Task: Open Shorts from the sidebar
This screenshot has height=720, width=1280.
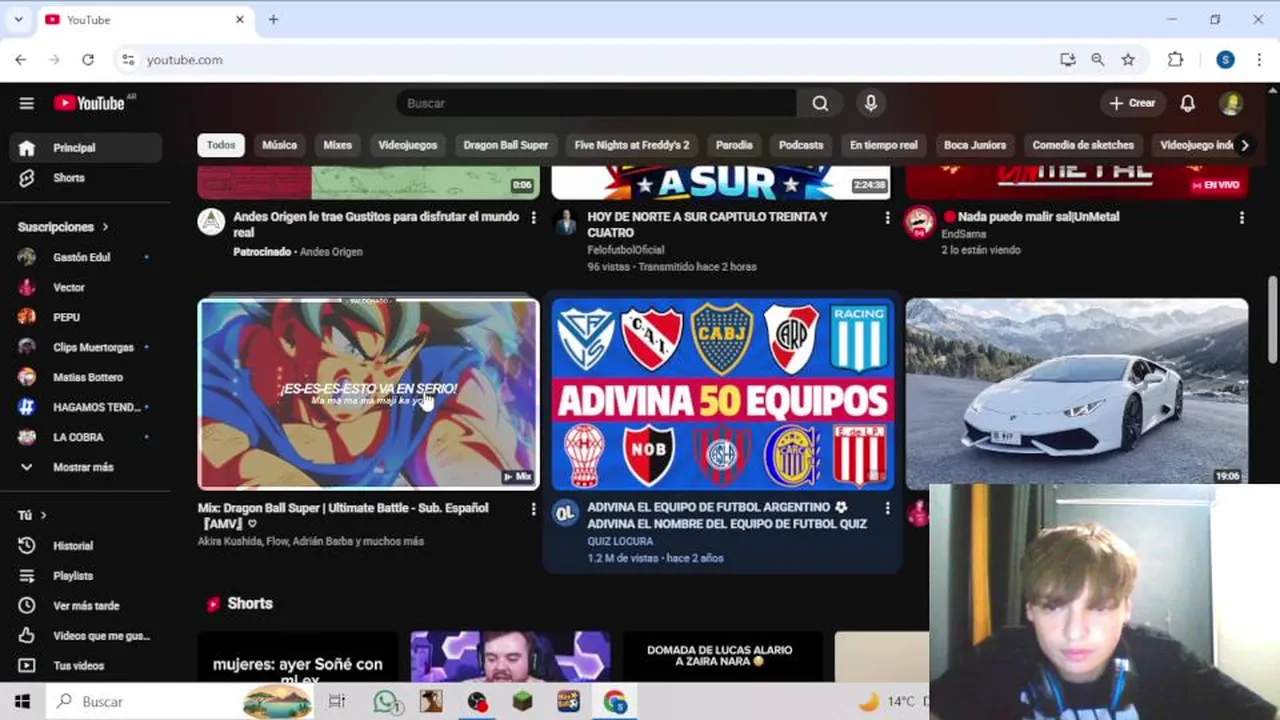Action: click(86, 178)
